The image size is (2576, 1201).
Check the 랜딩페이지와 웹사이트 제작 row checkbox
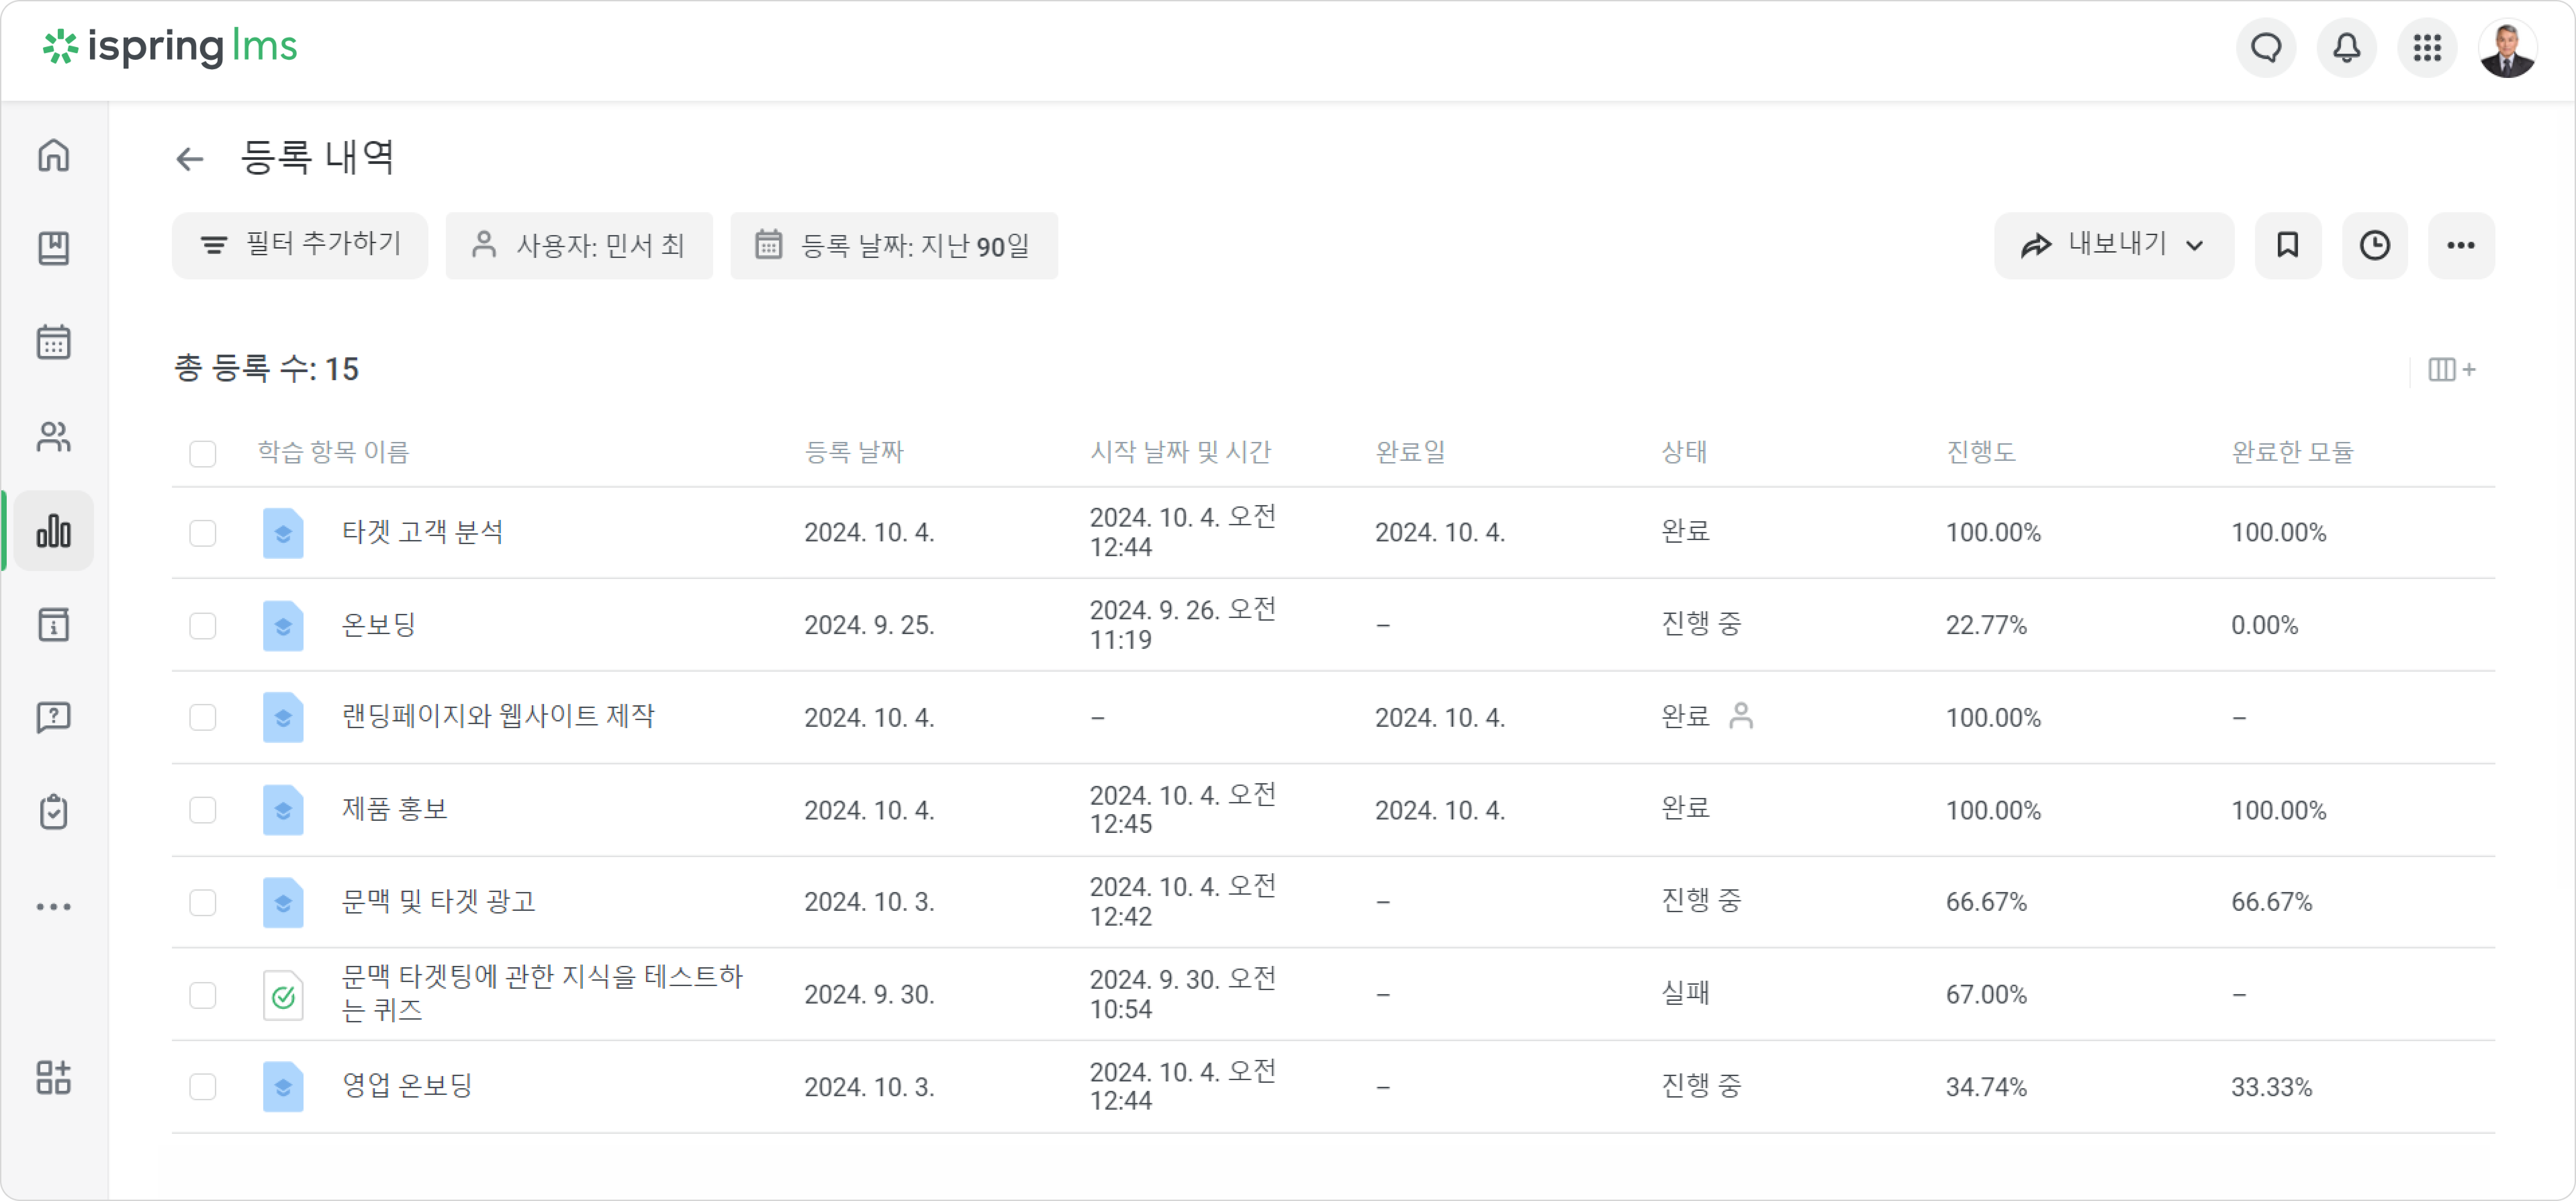coord(203,717)
